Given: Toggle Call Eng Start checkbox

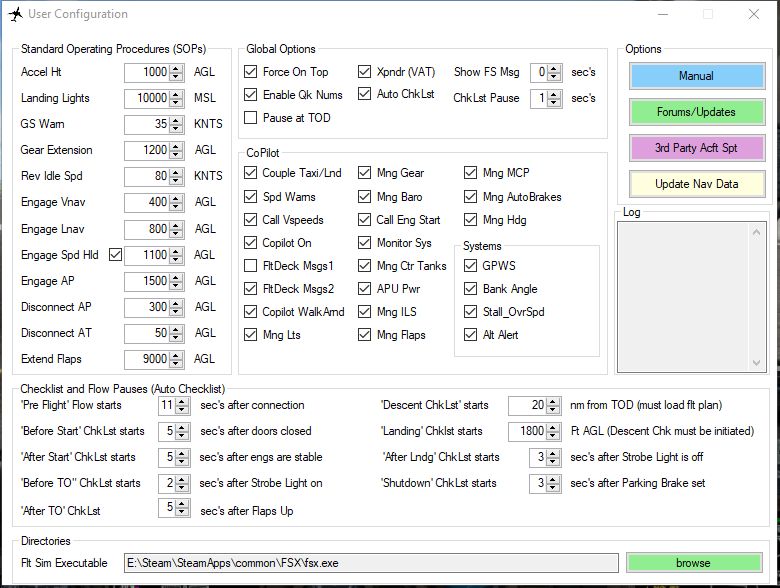Looking at the screenshot, I should pos(365,219).
